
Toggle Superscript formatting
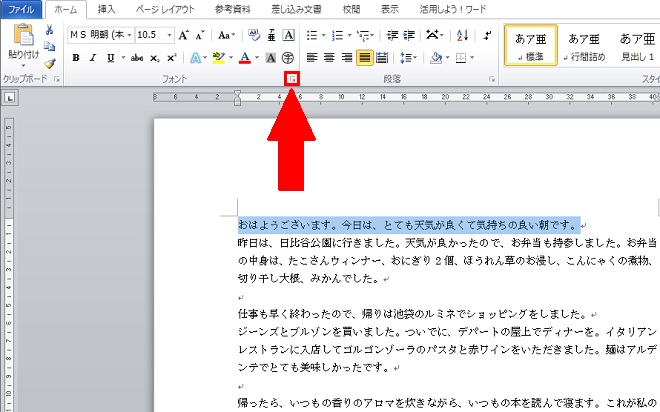click(x=172, y=58)
